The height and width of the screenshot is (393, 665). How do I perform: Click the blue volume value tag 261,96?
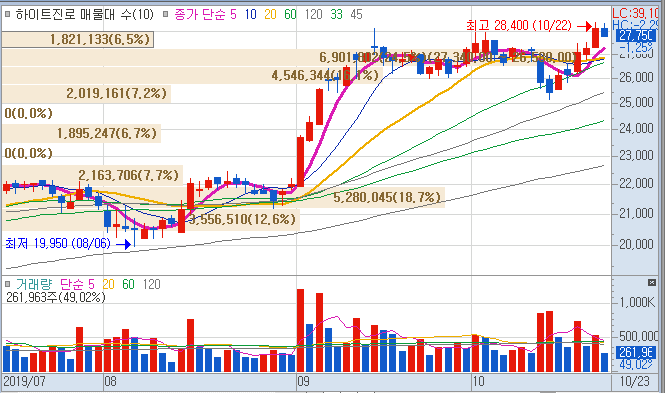tap(636, 352)
